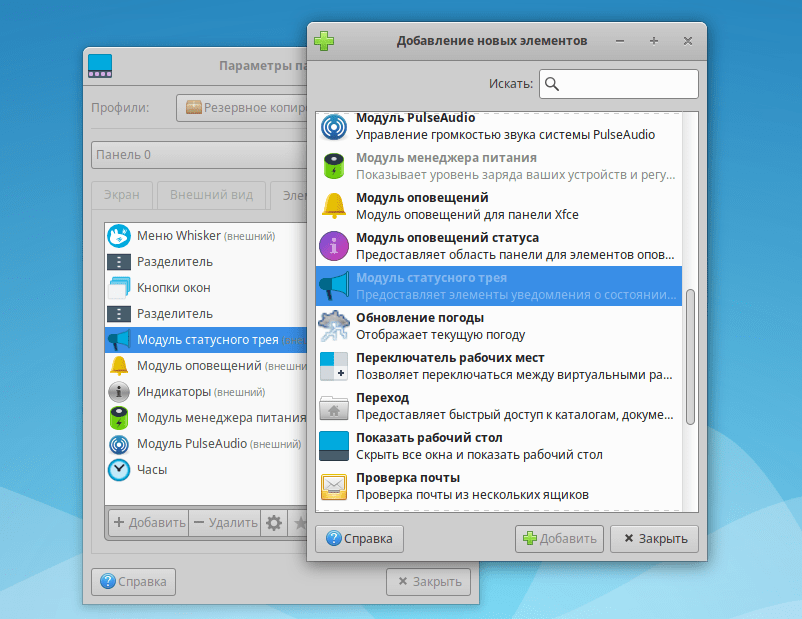
Task: Click the Часы clock icon
Action: tap(119, 470)
